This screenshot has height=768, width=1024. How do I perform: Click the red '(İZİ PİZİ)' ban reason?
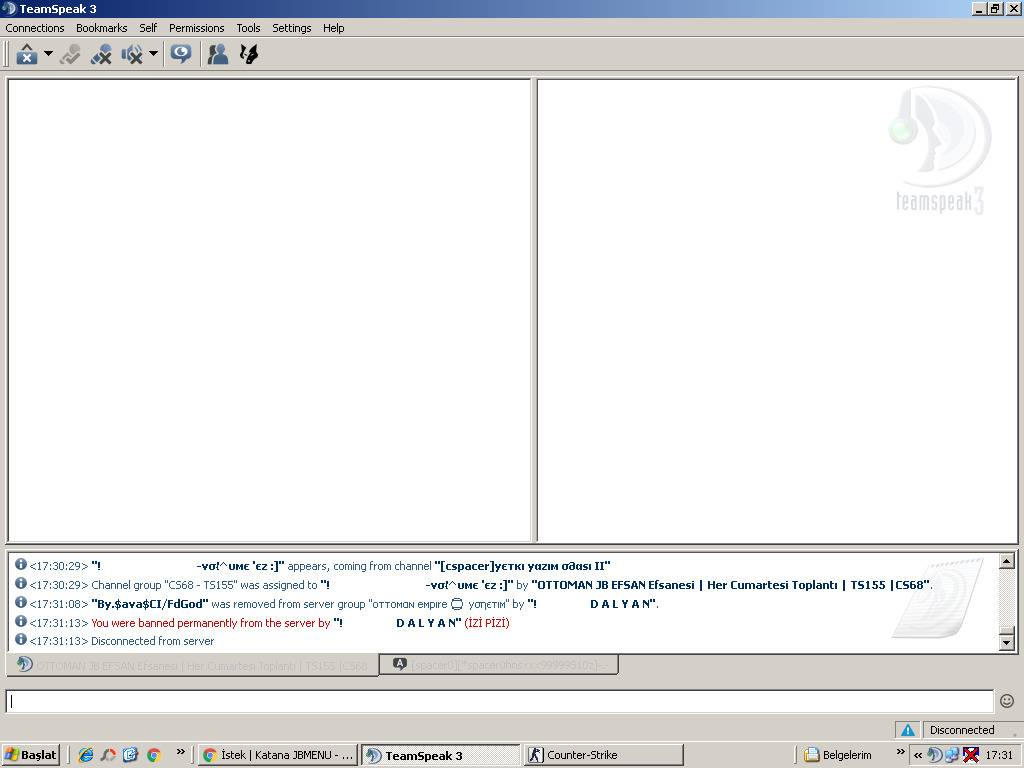click(x=487, y=623)
